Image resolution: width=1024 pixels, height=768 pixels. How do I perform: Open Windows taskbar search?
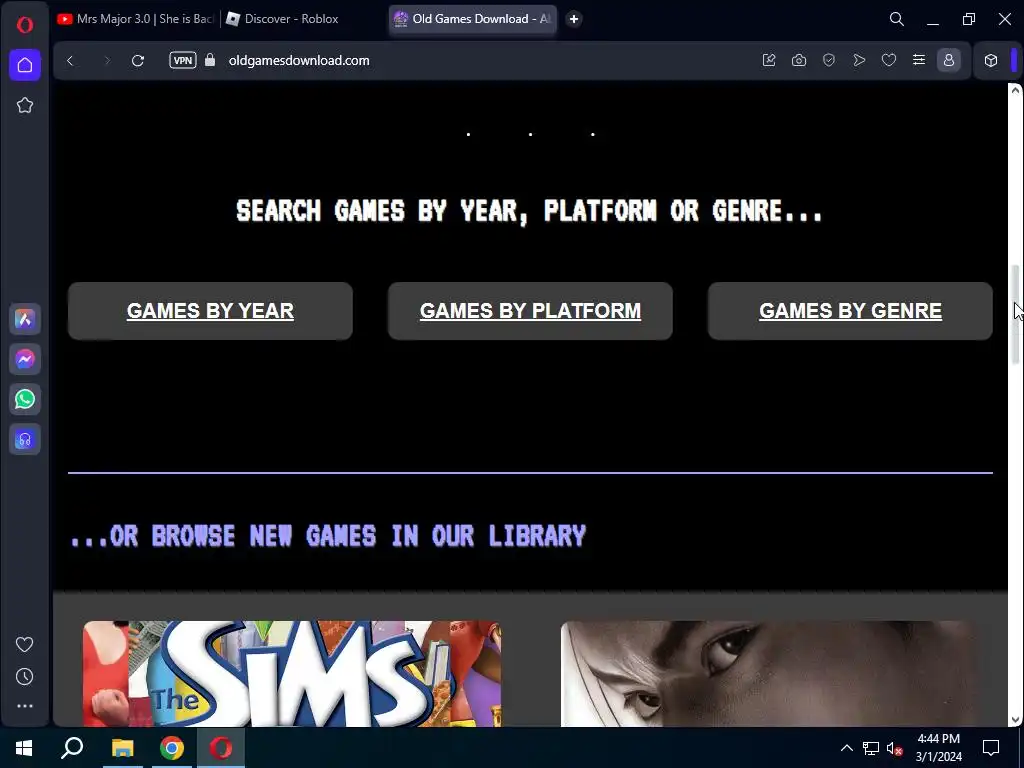click(x=72, y=748)
